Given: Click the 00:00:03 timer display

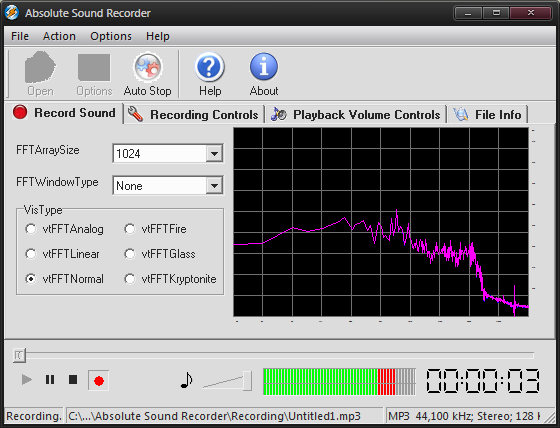Looking at the screenshot, I should coord(483,381).
